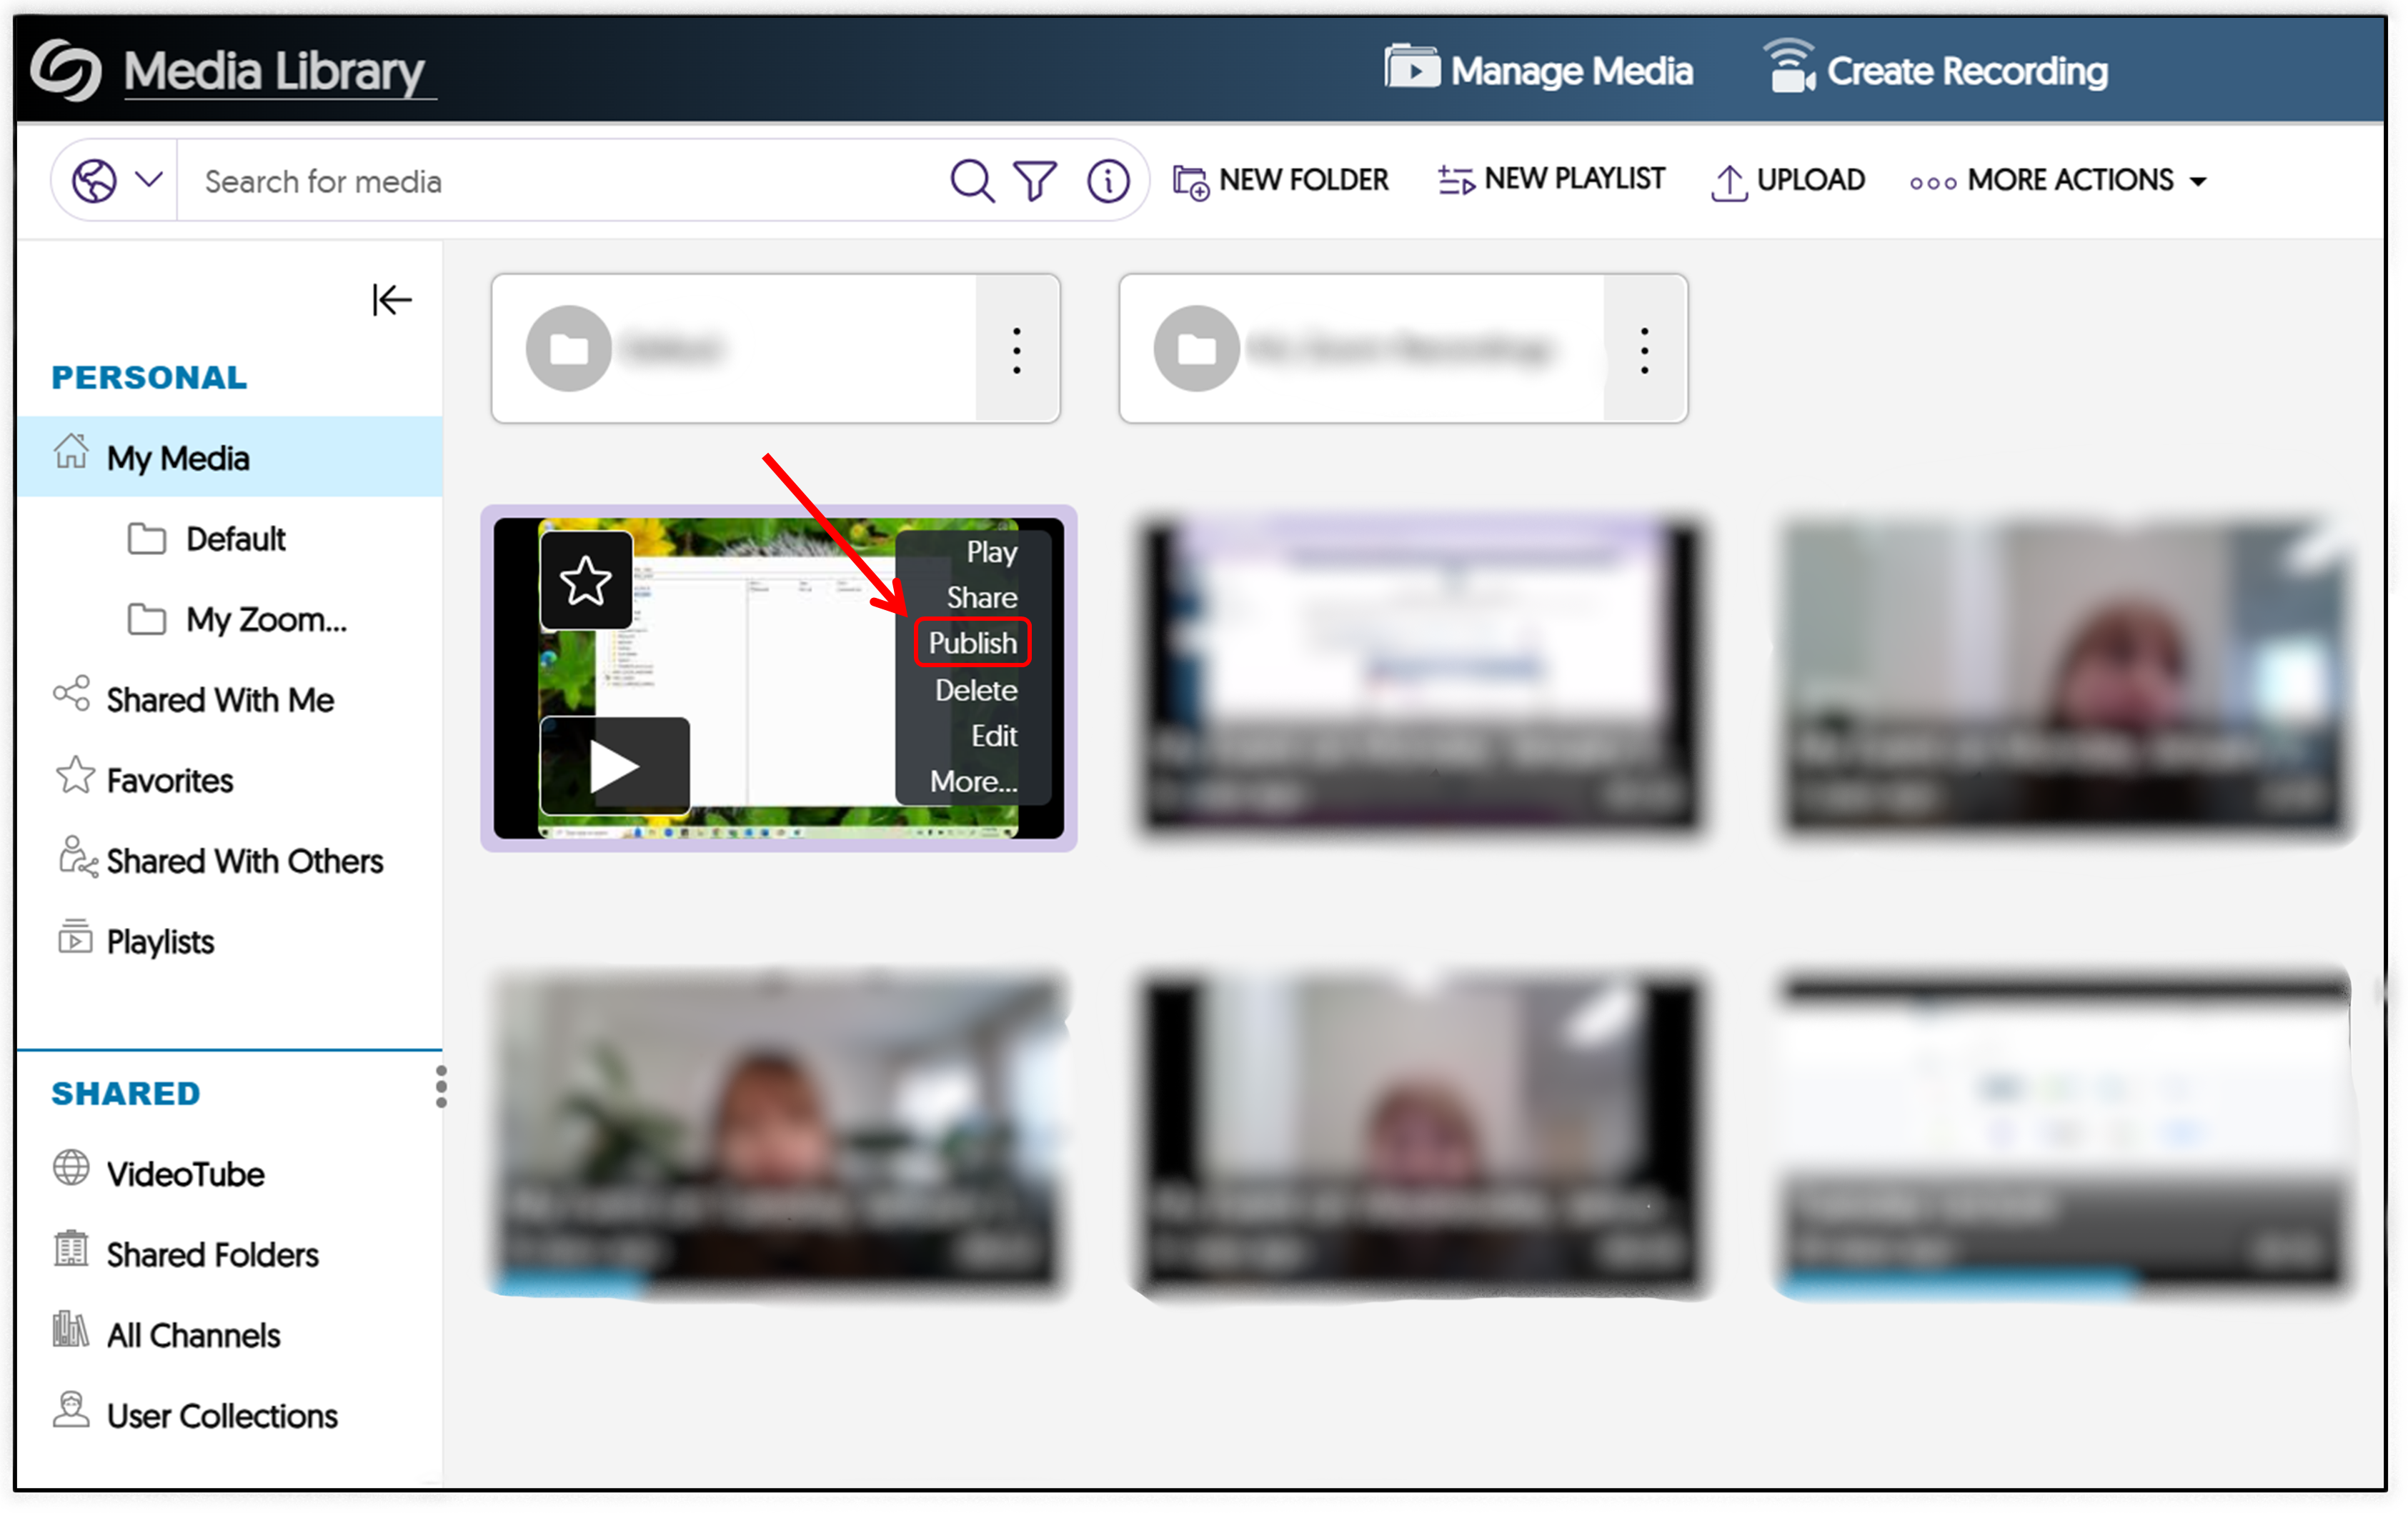This screenshot has height=1513, width=2408.
Task: Click the Shared Folders building icon
Action: click(71, 1248)
